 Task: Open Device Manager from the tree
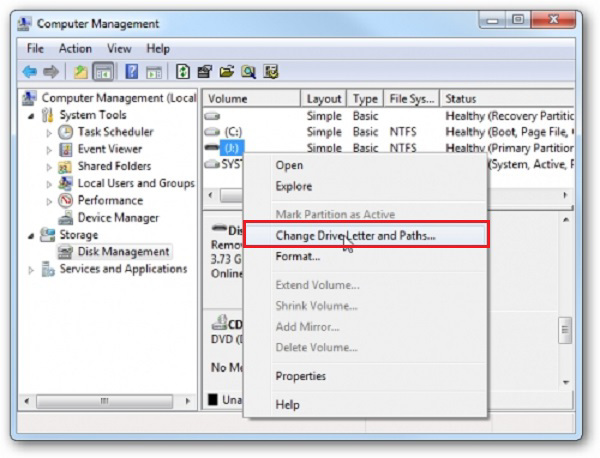(118, 218)
